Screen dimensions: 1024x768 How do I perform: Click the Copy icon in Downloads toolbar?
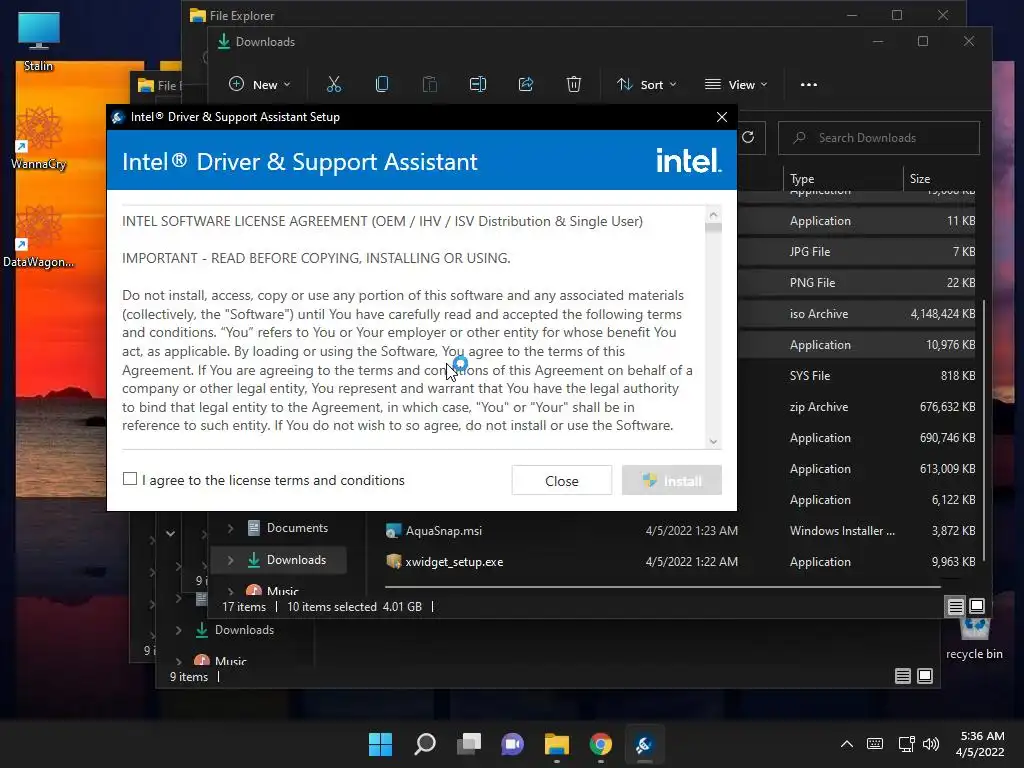[382, 84]
